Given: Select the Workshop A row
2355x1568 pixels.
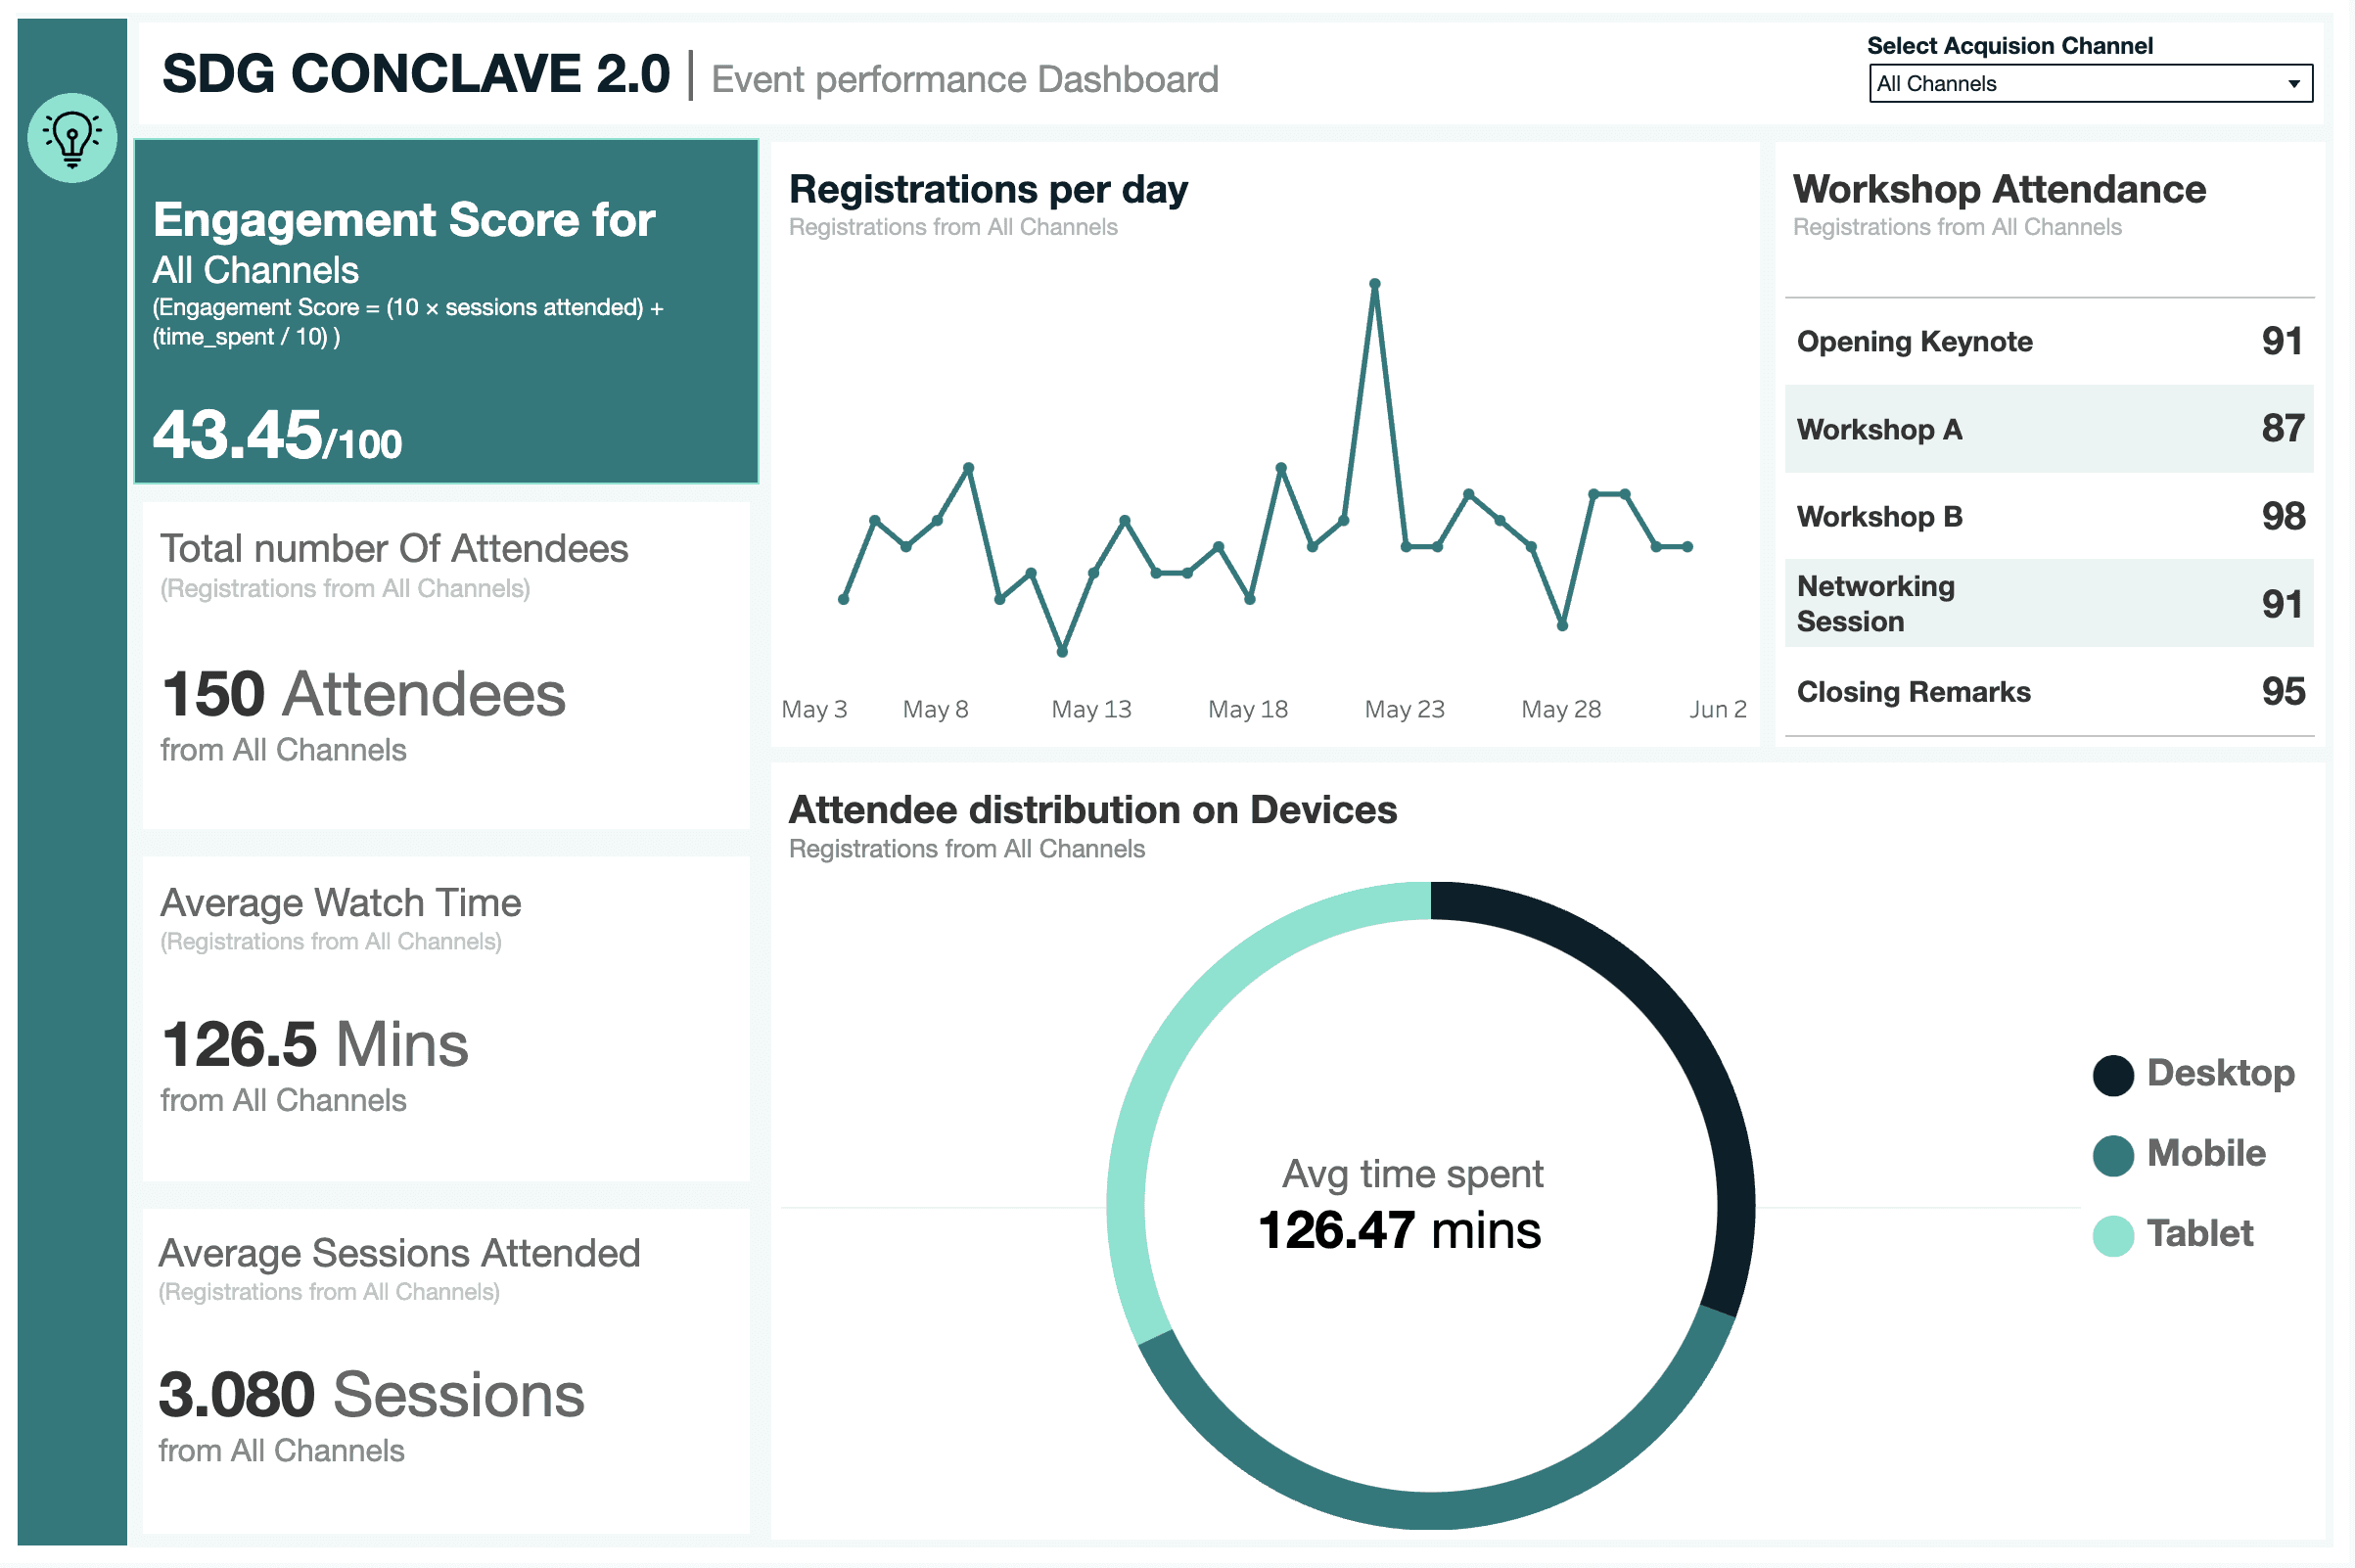Looking at the screenshot, I should click(2049, 429).
